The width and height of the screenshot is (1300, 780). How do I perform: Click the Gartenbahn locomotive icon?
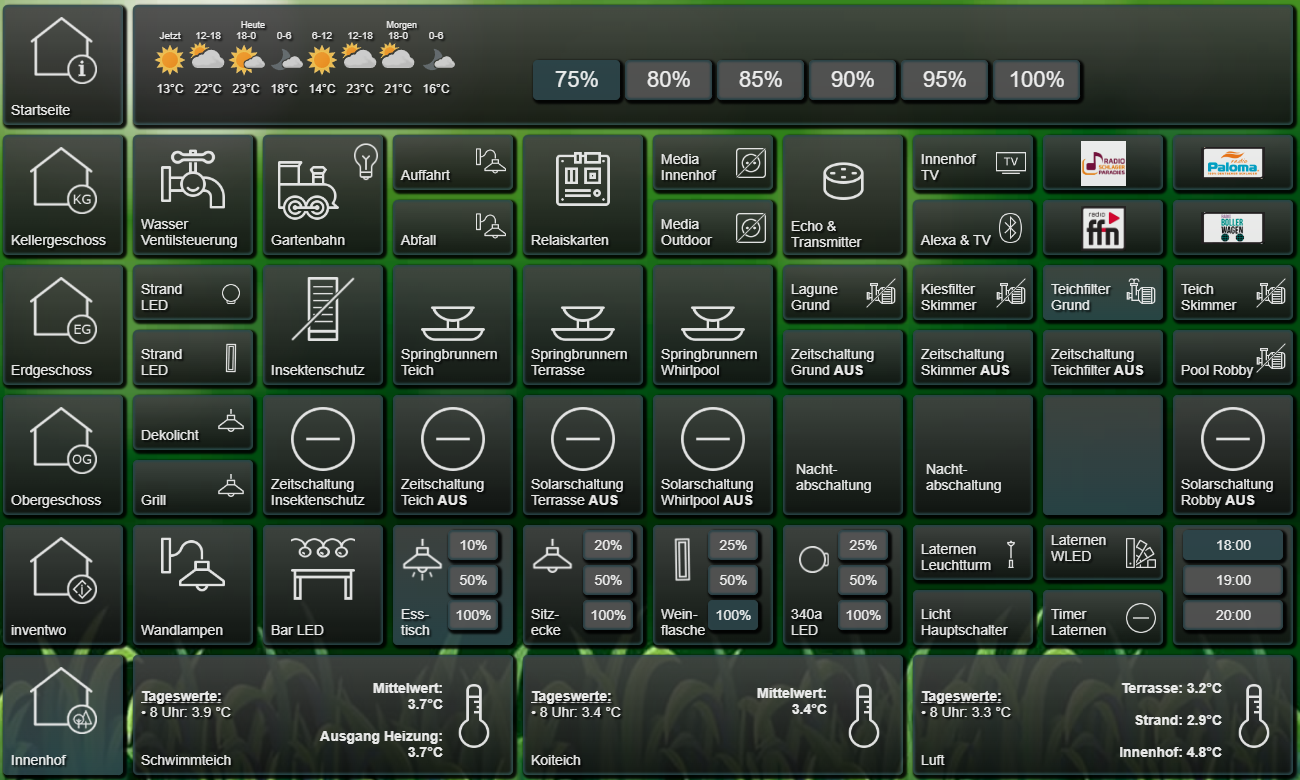(x=308, y=190)
